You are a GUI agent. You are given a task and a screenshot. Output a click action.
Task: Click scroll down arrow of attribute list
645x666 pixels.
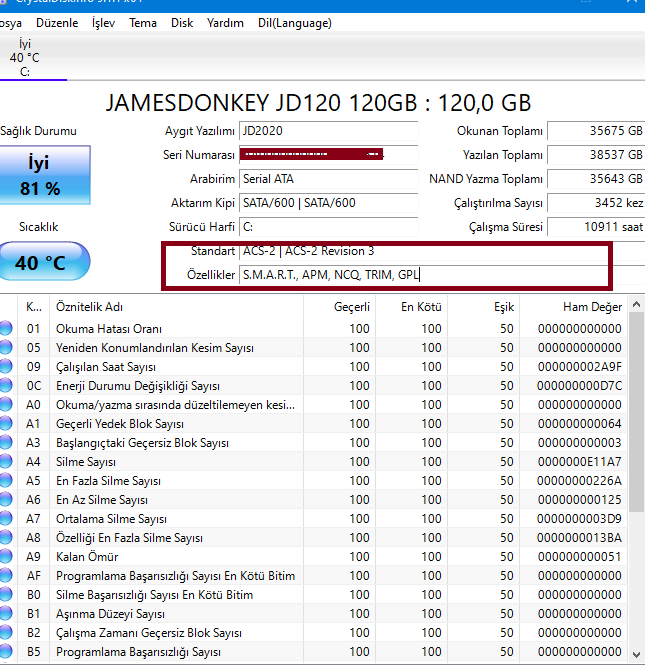pos(636,655)
